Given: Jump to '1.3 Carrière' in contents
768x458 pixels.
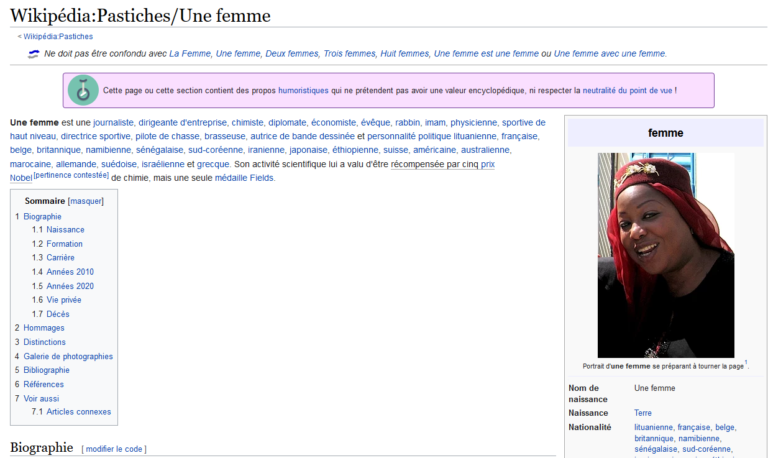Looking at the screenshot, I should coord(60,258).
